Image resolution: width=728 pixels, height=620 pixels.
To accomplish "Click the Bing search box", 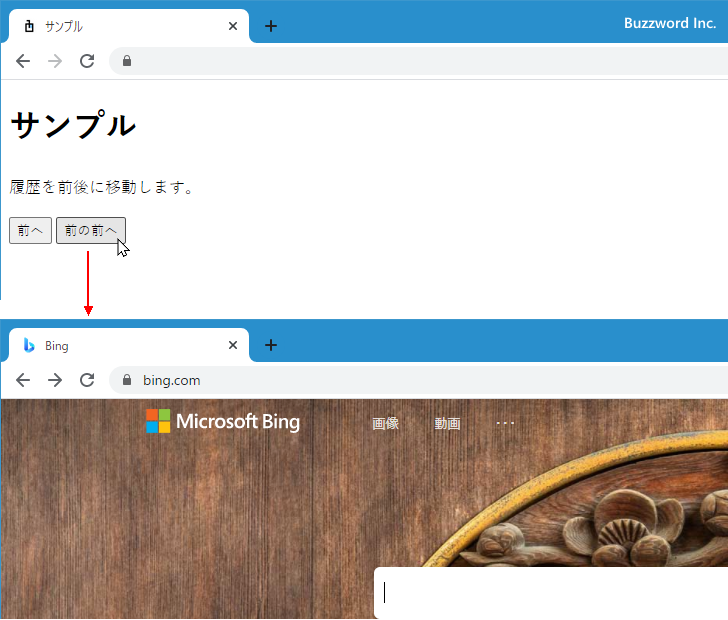I will point(551,593).
